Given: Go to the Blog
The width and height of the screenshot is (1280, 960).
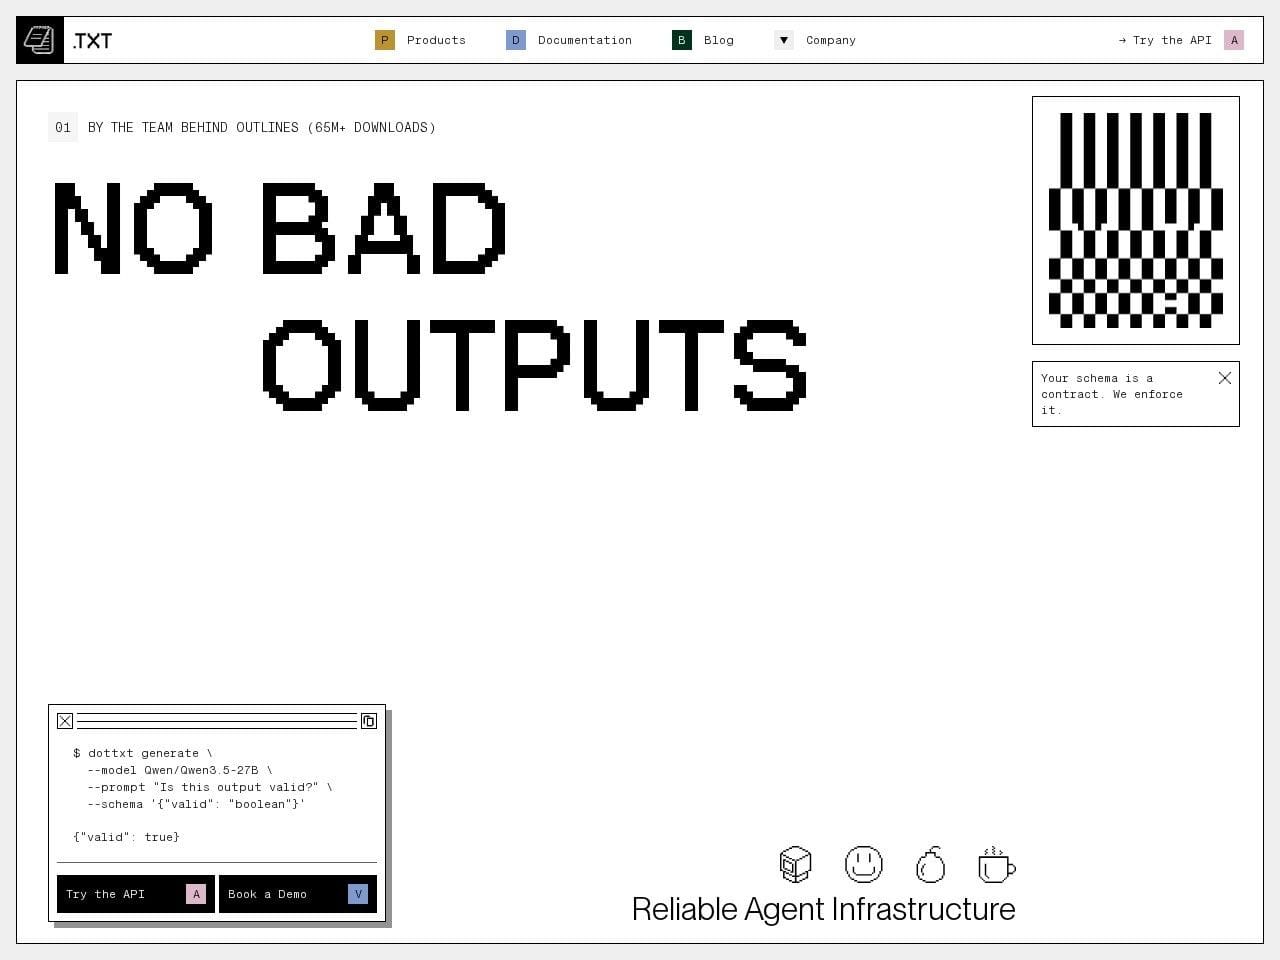Looking at the screenshot, I should click(703, 40).
